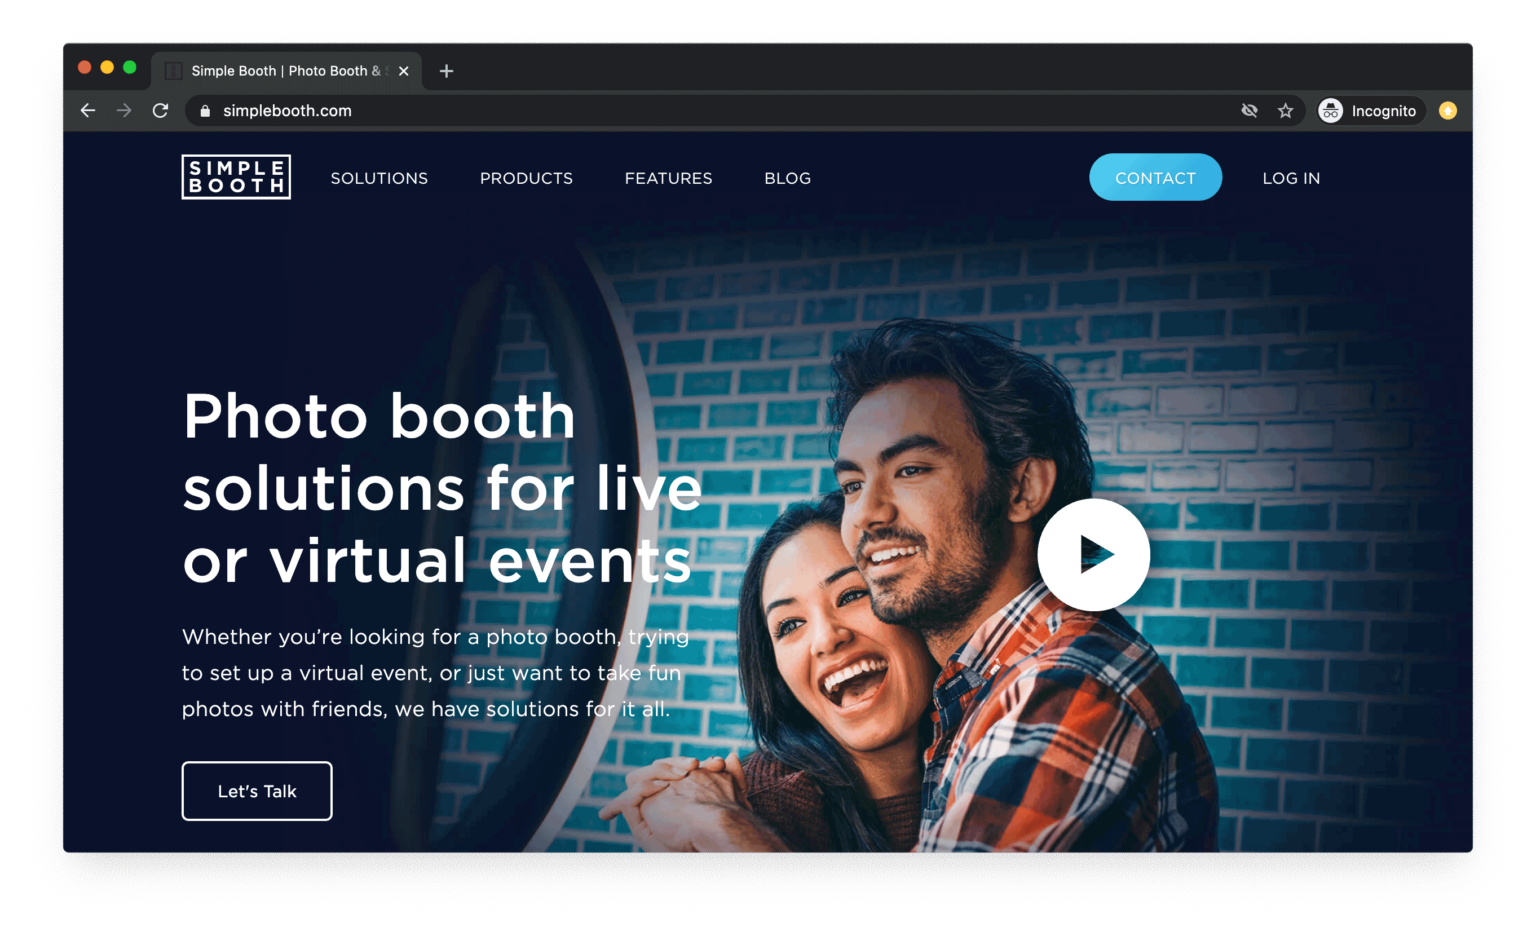Click the Log In link
Screen dimensions: 1536x936
pos(1291,178)
